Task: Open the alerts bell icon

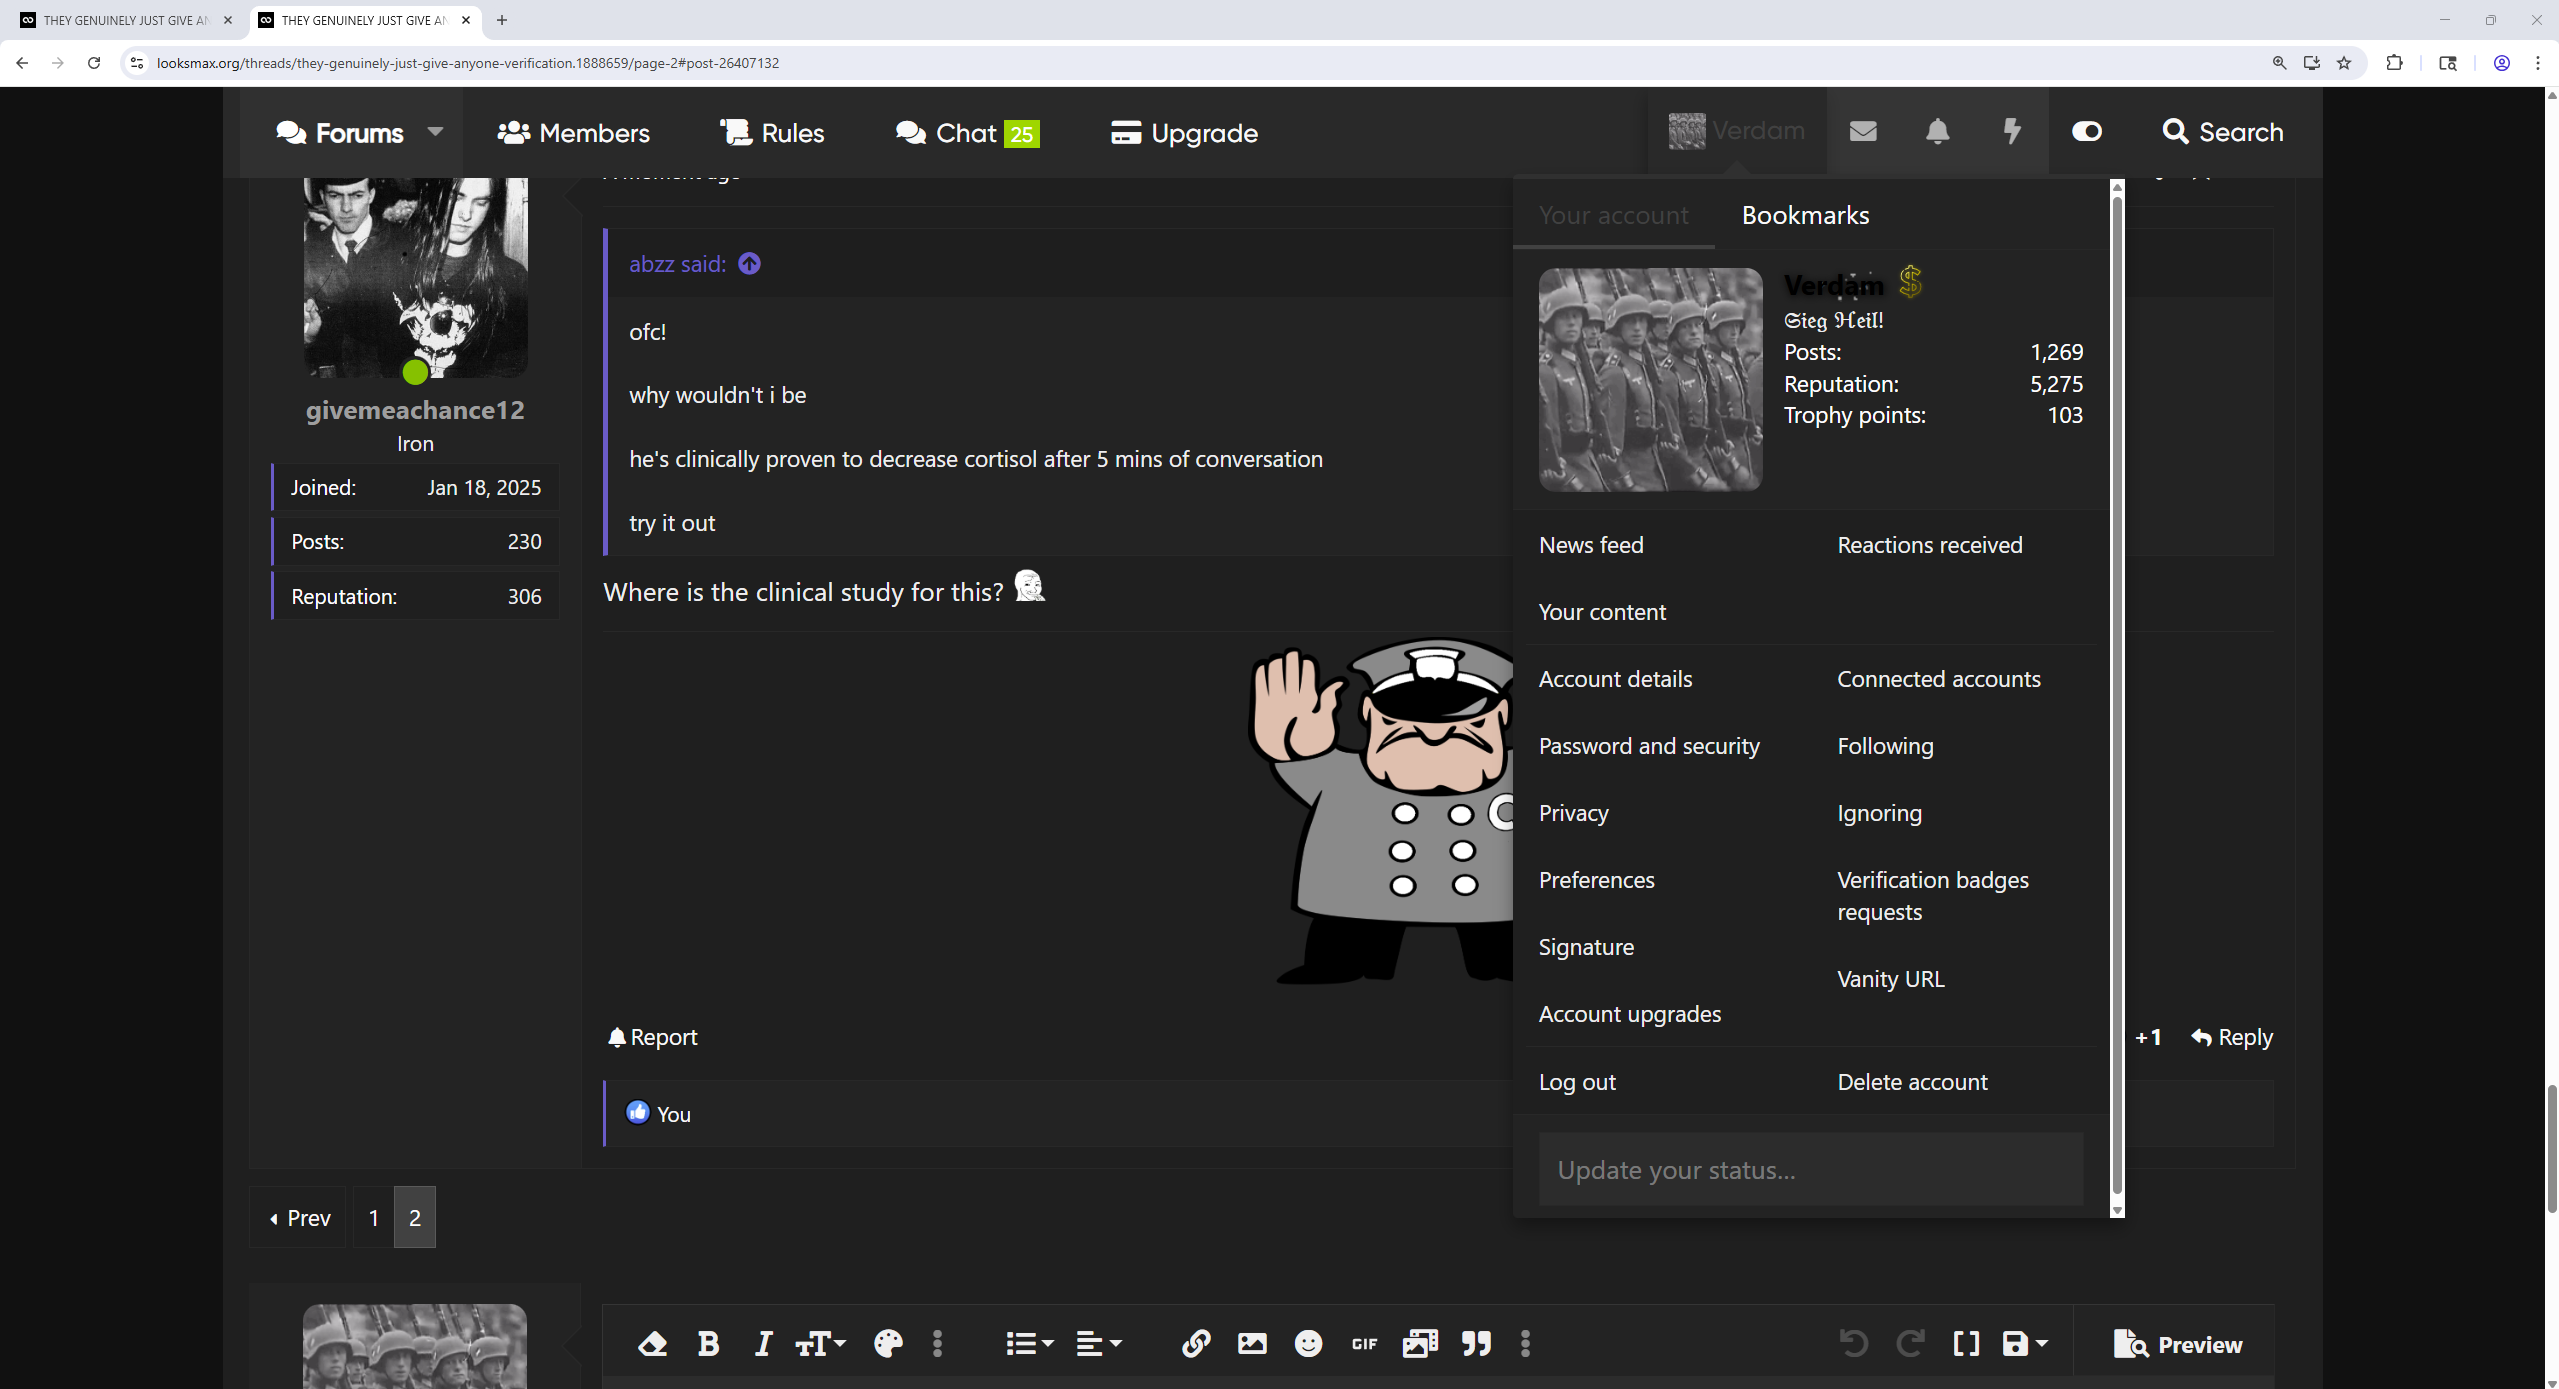Action: tap(1937, 132)
